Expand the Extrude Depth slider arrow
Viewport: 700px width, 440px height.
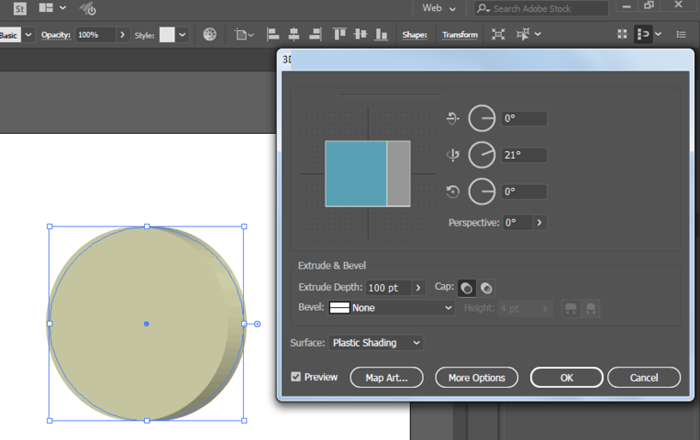(x=418, y=288)
